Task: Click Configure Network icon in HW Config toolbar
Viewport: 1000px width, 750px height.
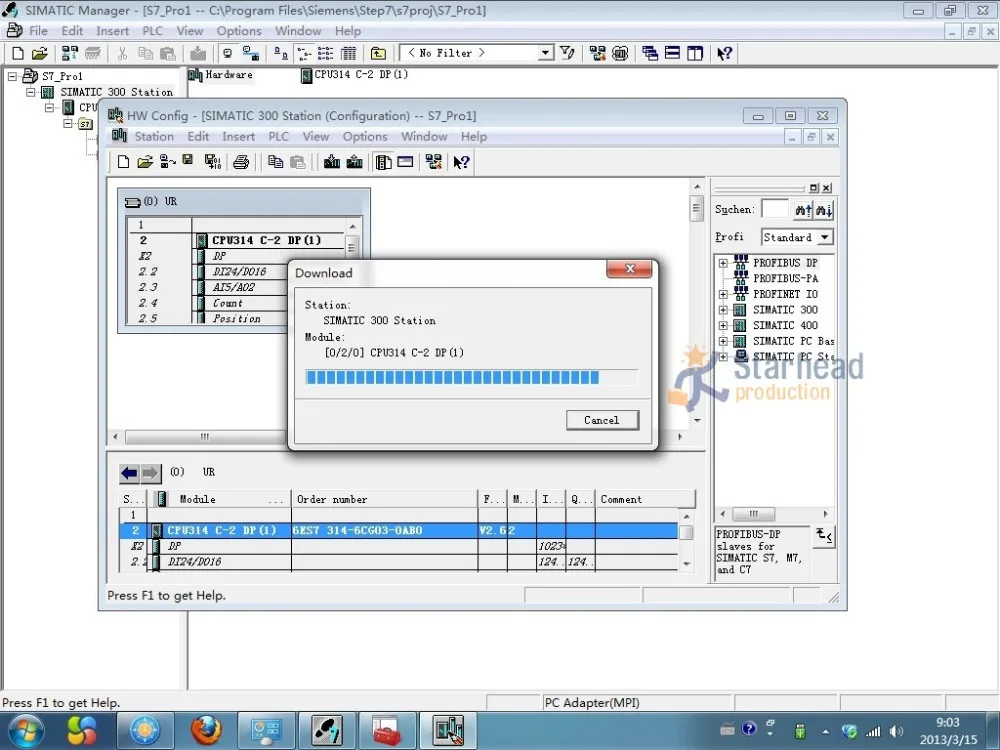Action: [x=434, y=162]
